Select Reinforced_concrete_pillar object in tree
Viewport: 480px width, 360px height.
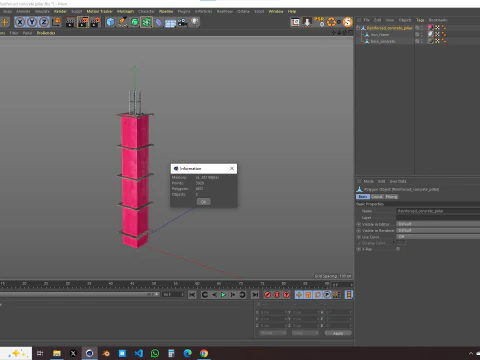point(389,28)
